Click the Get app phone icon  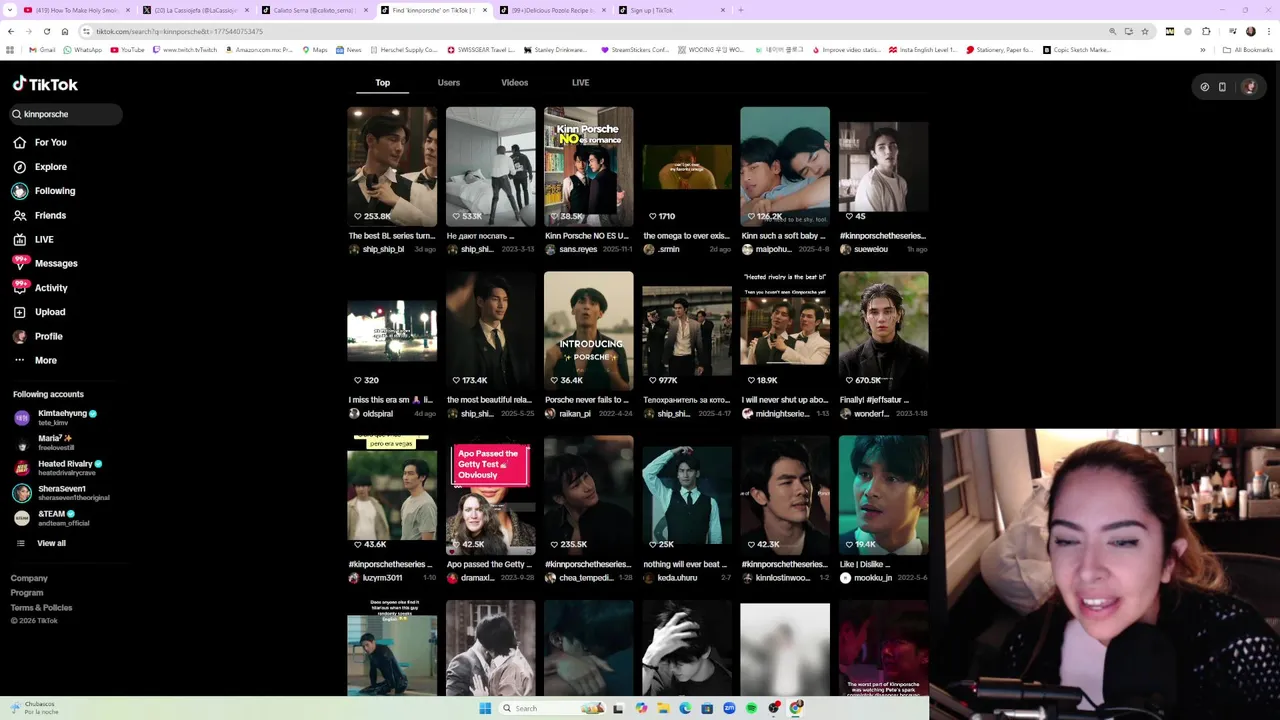[x=1222, y=87]
